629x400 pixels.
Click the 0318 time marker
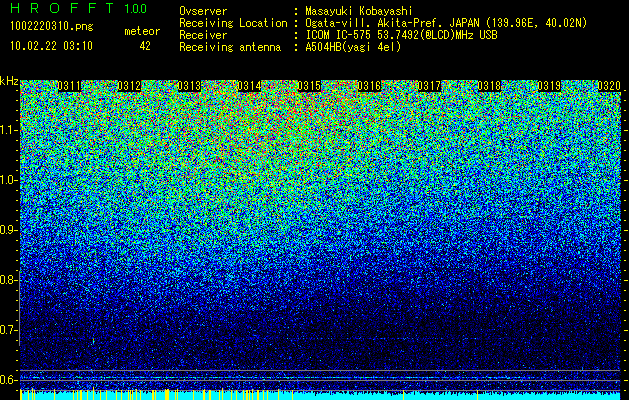pos(489,86)
